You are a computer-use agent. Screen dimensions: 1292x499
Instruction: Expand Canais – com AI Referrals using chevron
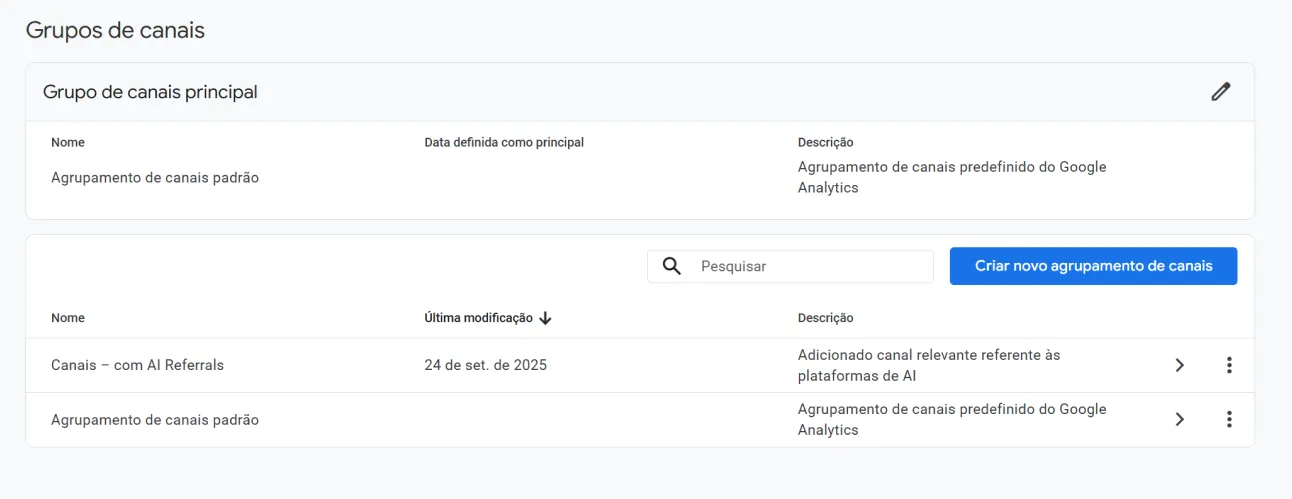[x=1179, y=365]
